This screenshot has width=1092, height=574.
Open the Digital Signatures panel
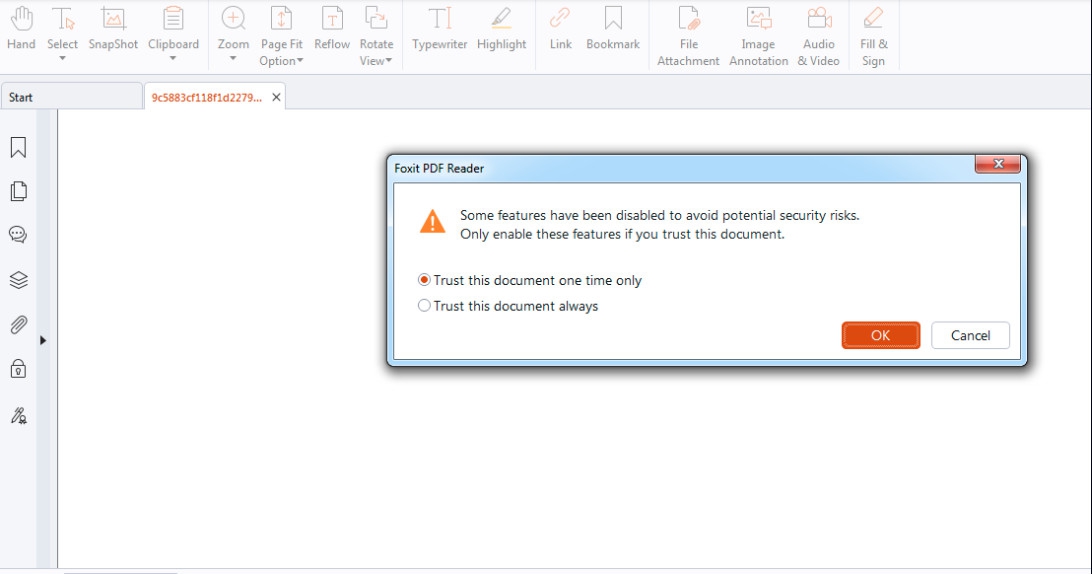click(19, 415)
